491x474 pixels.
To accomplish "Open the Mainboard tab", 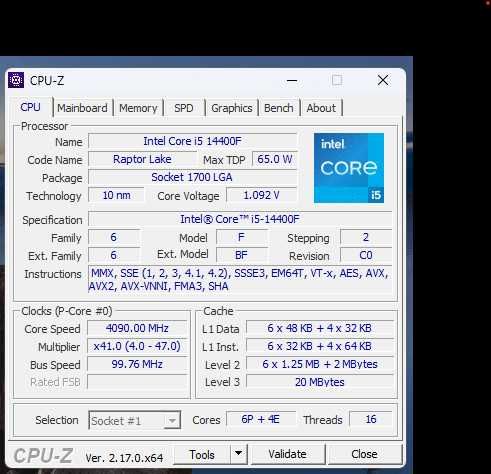I will pyautogui.click(x=82, y=108).
